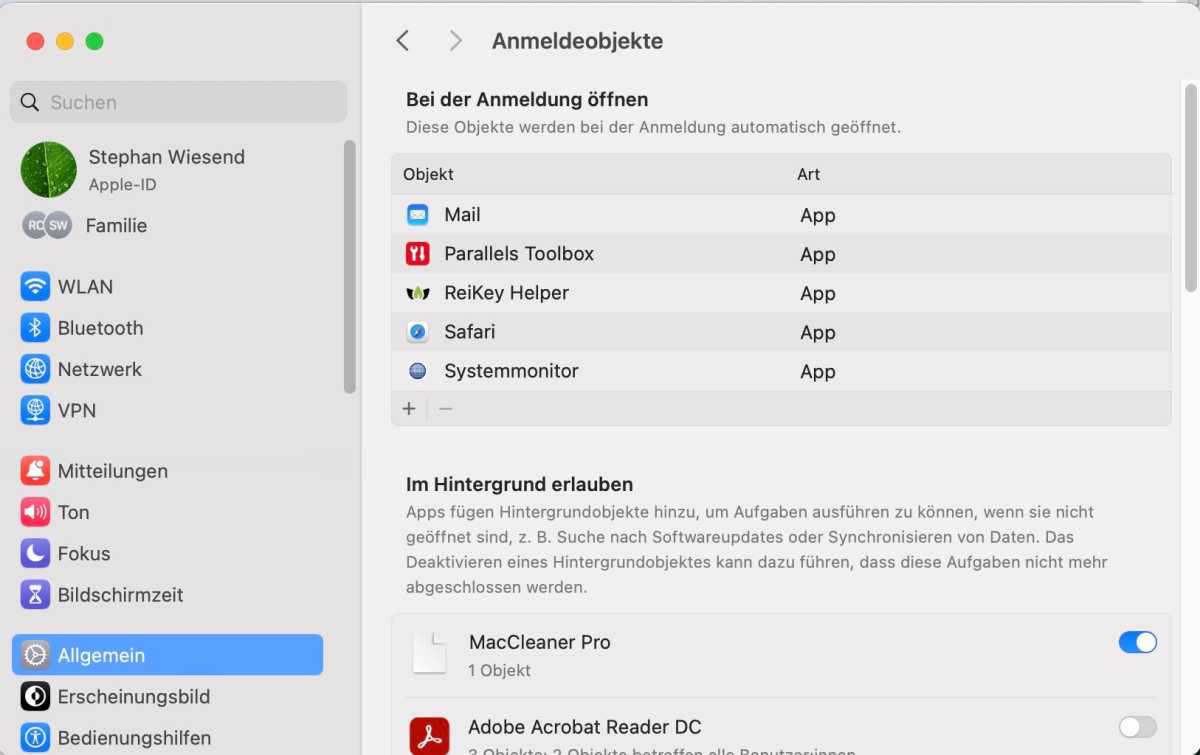Sort by the Art column header
The image size is (1200, 755).
click(x=808, y=174)
